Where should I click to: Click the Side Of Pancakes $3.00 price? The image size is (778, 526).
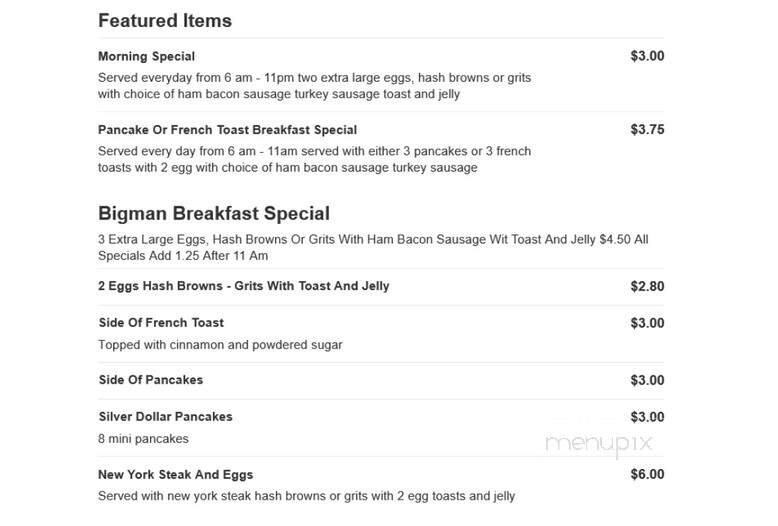[647, 380]
